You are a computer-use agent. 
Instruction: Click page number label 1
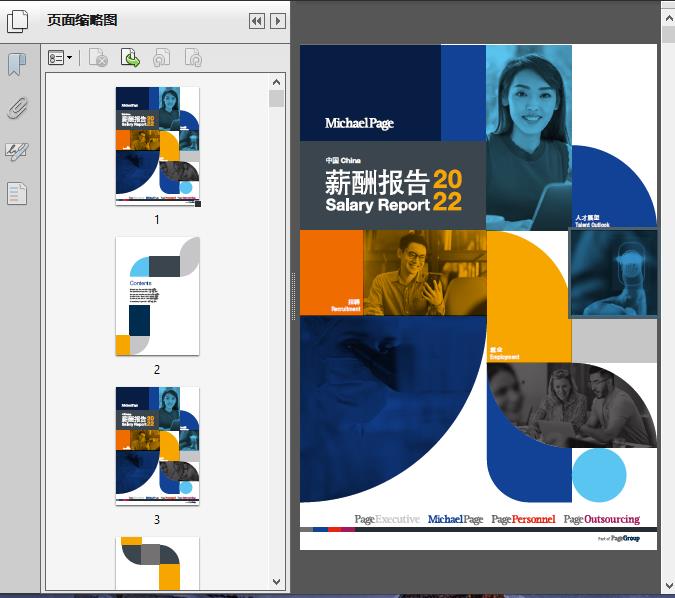tap(157, 220)
